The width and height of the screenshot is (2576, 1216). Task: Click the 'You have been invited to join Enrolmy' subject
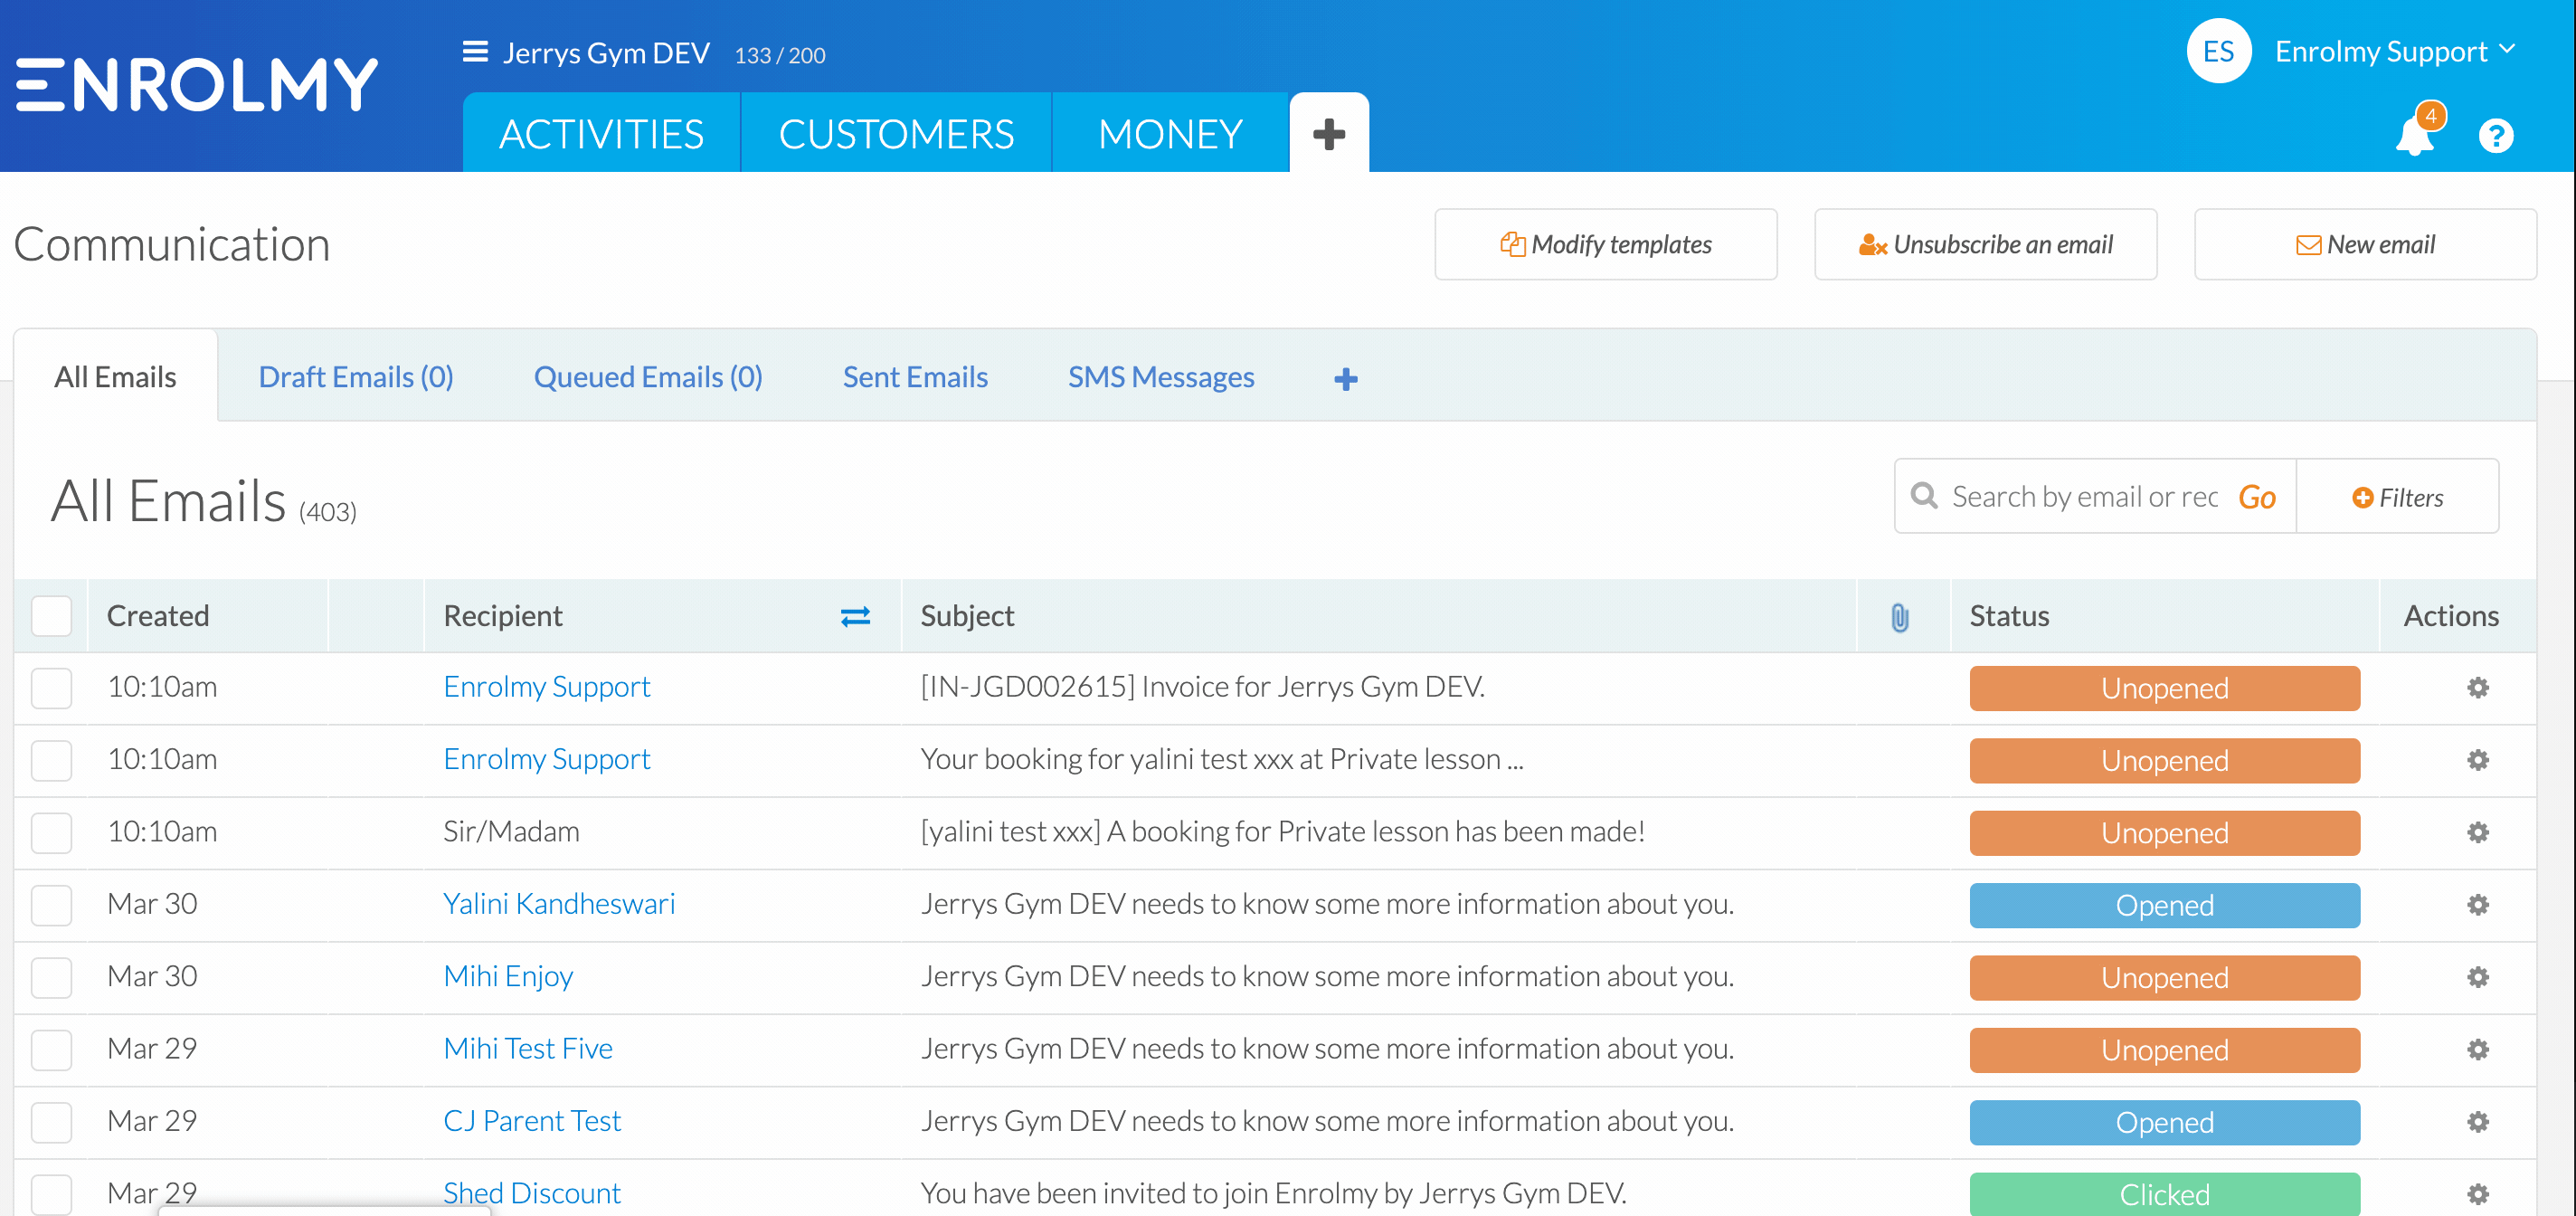point(1273,1193)
